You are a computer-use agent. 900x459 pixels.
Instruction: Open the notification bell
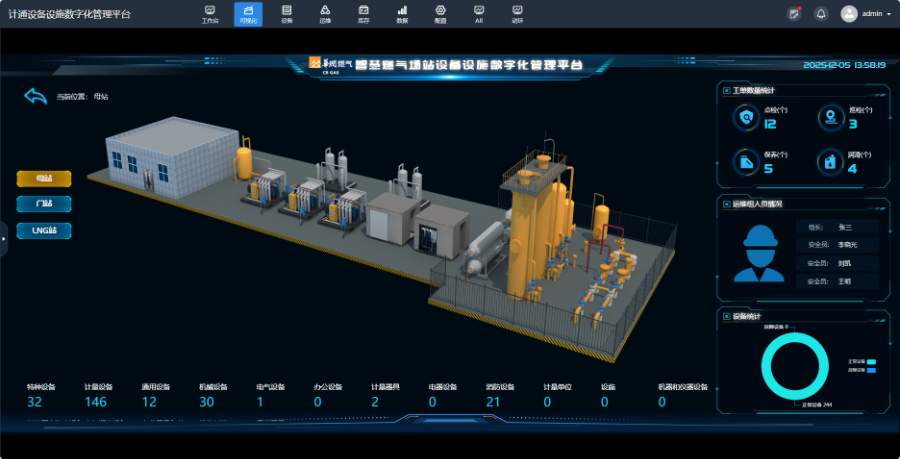click(x=821, y=14)
